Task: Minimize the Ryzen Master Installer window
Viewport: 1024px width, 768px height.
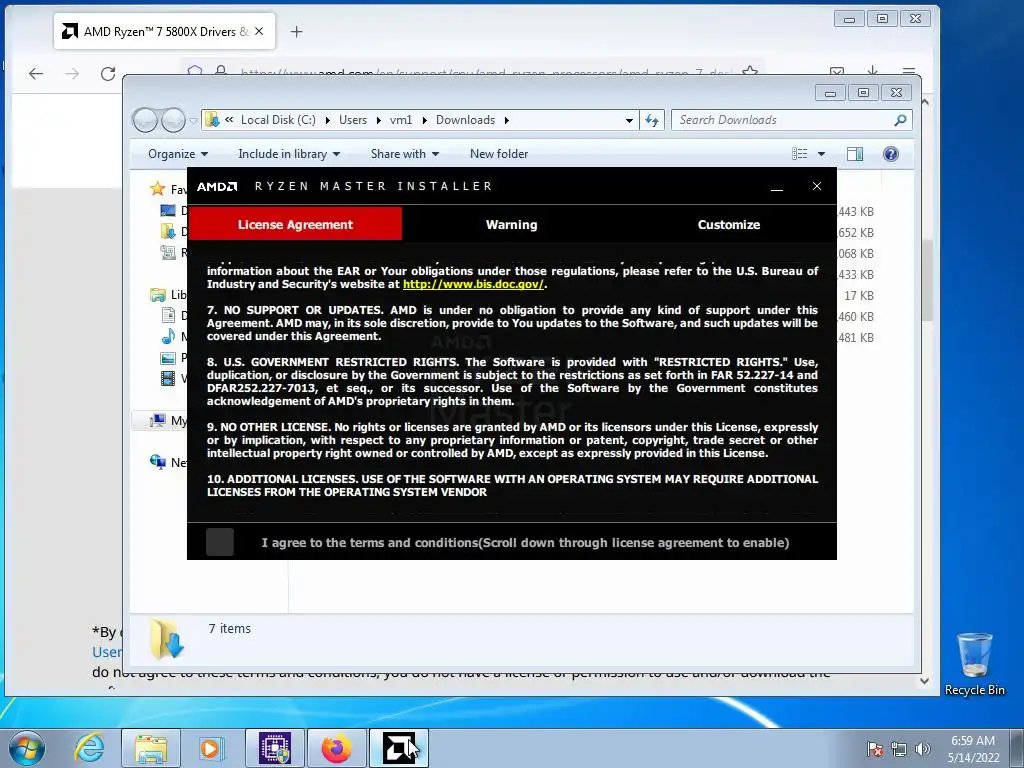Action: click(x=776, y=187)
